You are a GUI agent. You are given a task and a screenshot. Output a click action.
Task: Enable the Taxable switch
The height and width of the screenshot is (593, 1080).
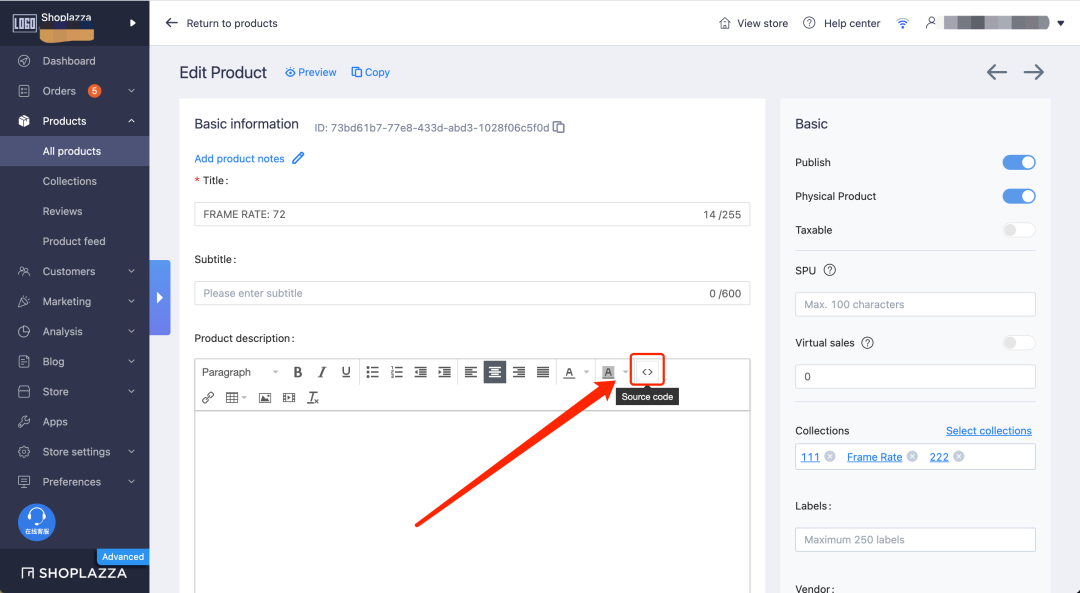[x=1019, y=230]
